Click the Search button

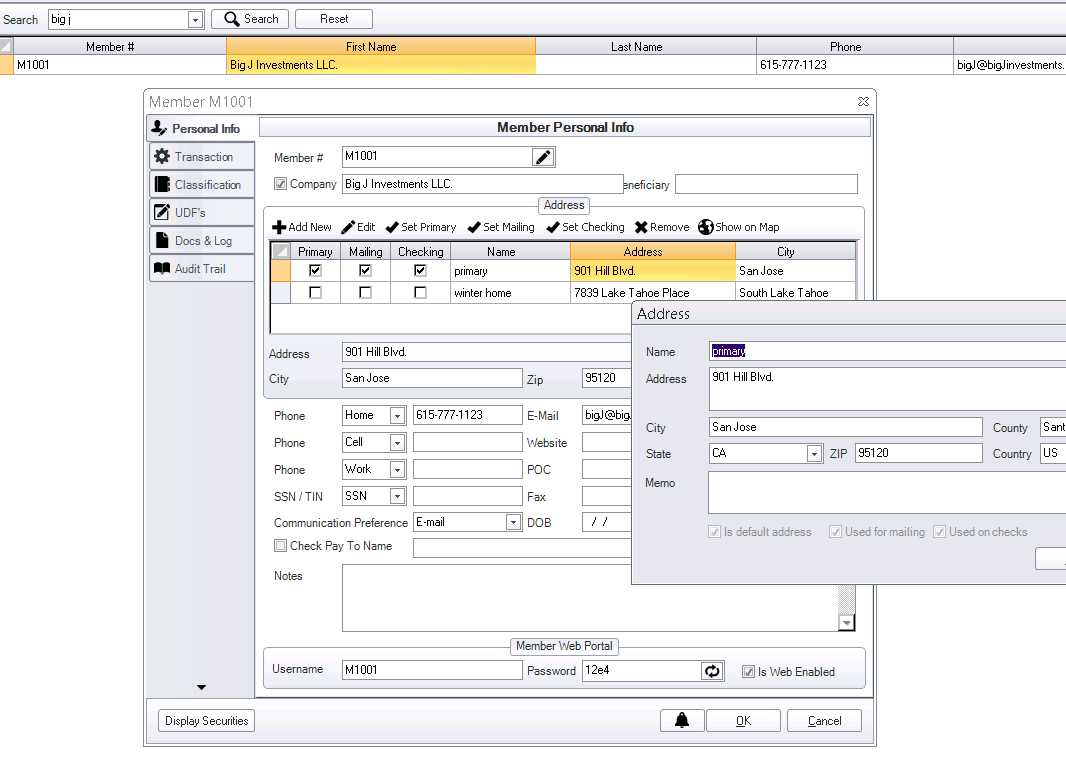(249, 18)
